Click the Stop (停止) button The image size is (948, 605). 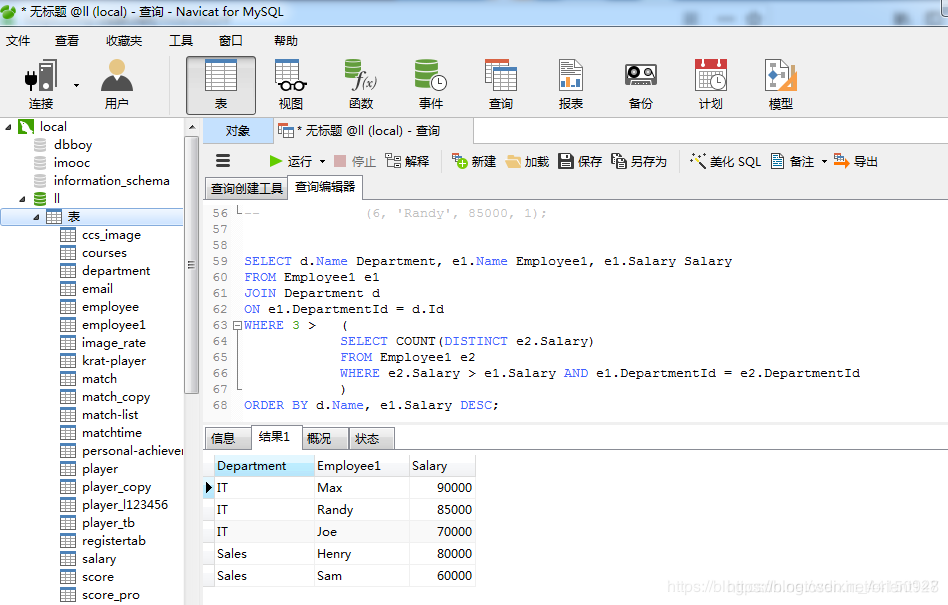[355, 161]
